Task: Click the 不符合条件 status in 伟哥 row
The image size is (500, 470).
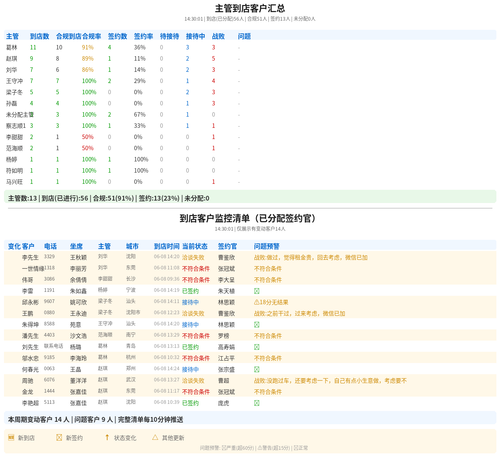Action: coord(196,280)
